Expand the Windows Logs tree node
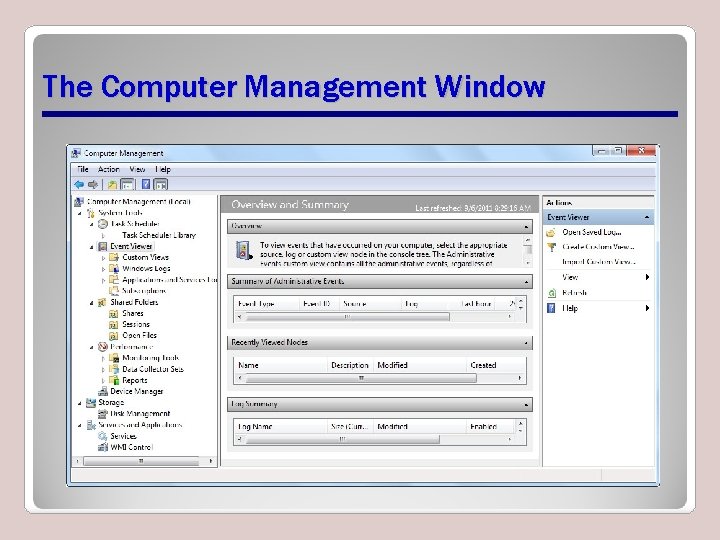Viewport: 720px width, 540px height. [103, 269]
